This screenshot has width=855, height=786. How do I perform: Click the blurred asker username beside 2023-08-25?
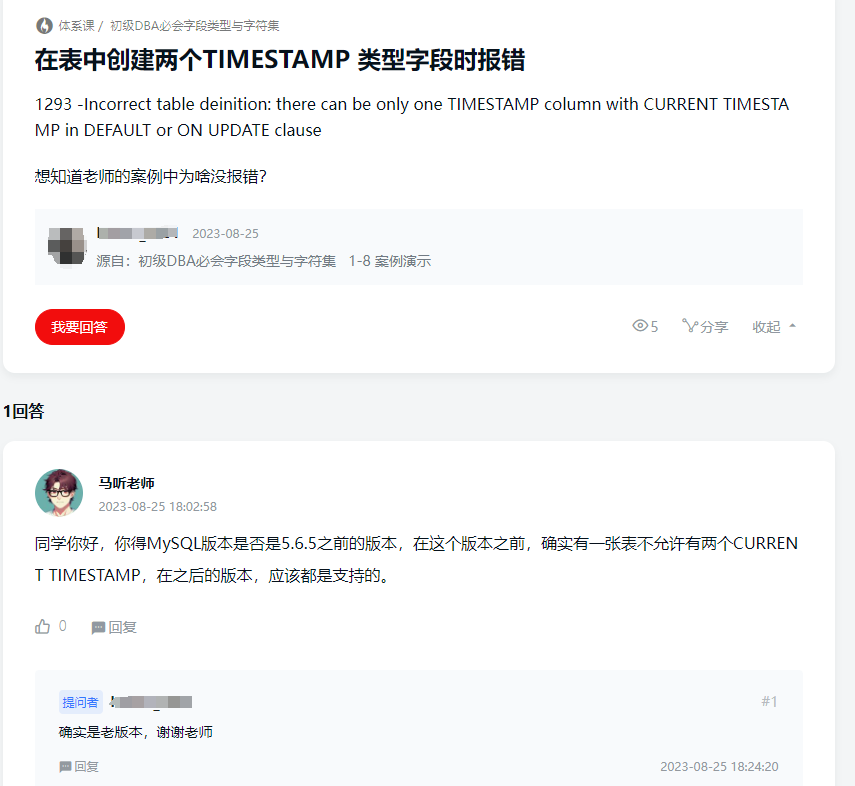tap(137, 233)
